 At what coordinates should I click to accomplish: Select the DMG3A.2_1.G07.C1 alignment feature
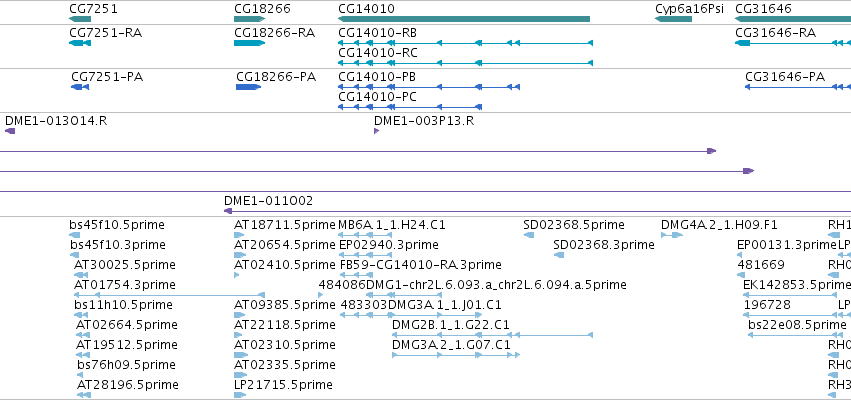pos(456,355)
